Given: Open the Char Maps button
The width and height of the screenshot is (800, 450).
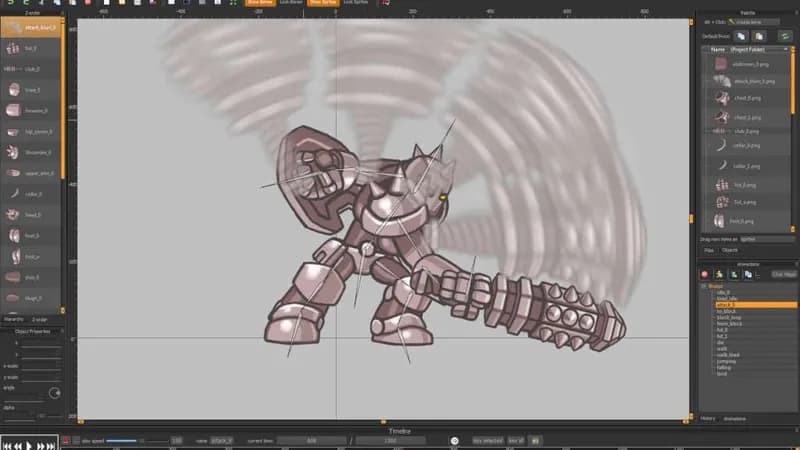Looking at the screenshot, I should (x=784, y=274).
